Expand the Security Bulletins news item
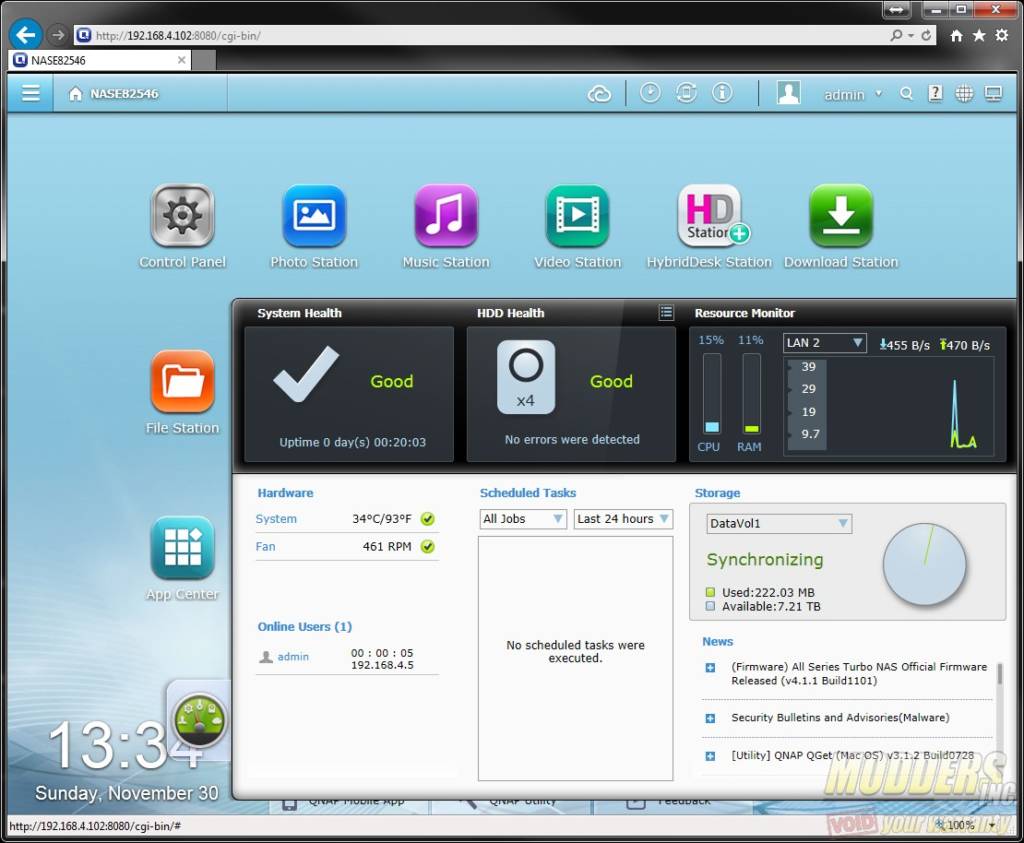The height and width of the screenshot is (843, 1024). point(711,718)
